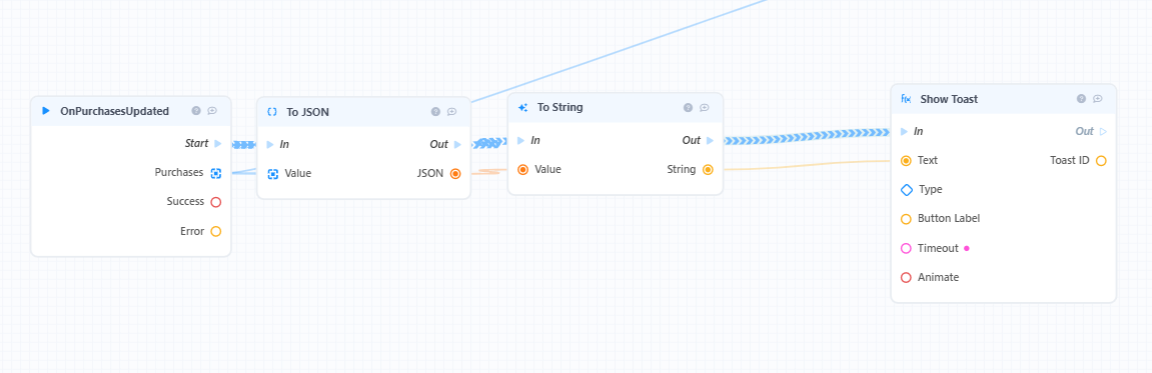This screenshot has width=1152, height=373.
Task: Click the Start execution arrow
Action: tap(217, 144)
